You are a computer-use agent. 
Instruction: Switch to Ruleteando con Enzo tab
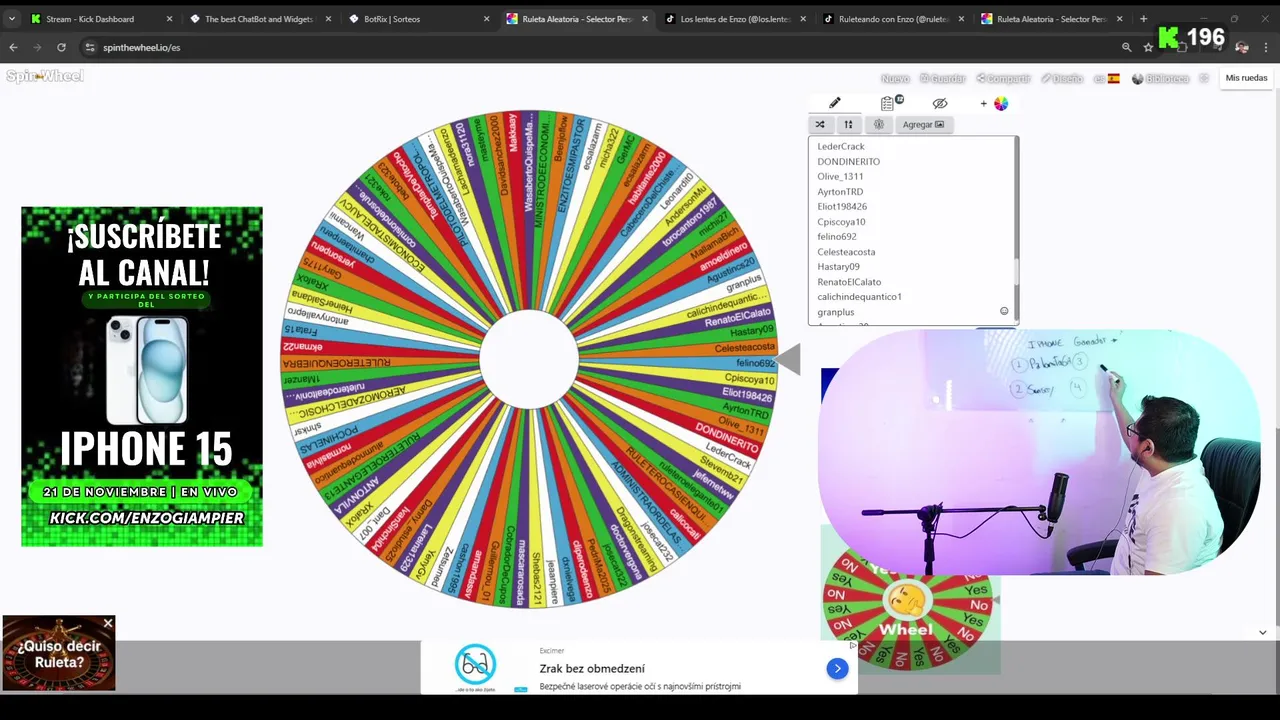[x=893, y=19]
